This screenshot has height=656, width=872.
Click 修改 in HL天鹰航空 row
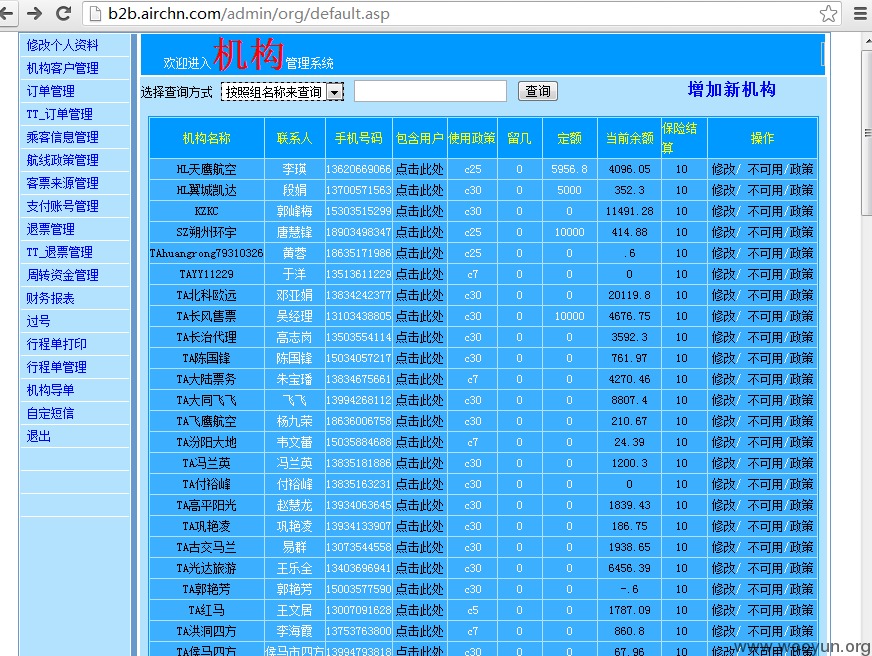[724, 169]
